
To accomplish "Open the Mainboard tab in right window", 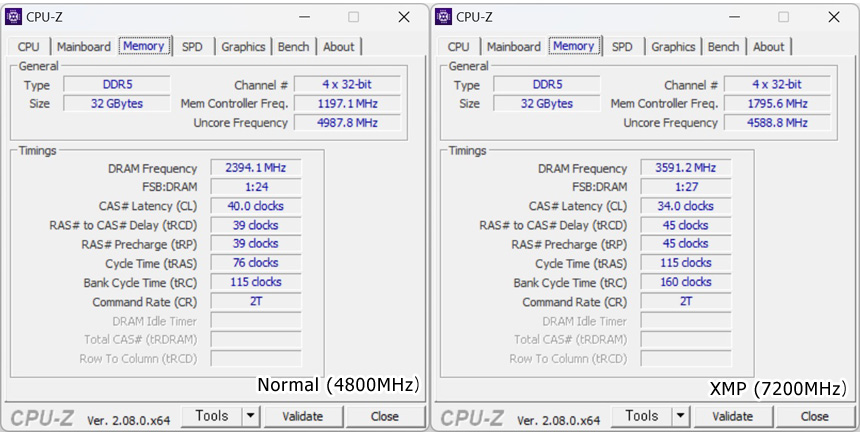I will point(514,47).
